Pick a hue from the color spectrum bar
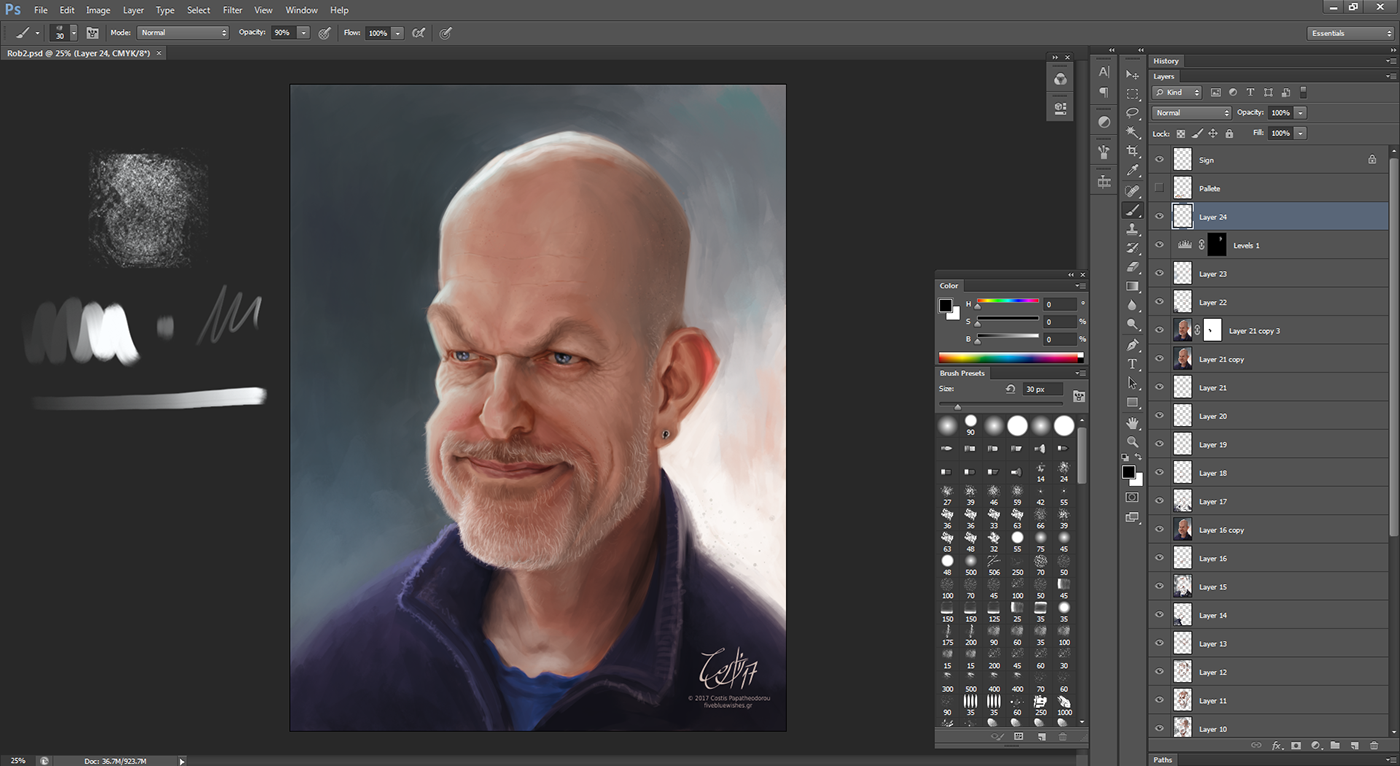Screen dimensions: 1400x766 click(1010, 357)
